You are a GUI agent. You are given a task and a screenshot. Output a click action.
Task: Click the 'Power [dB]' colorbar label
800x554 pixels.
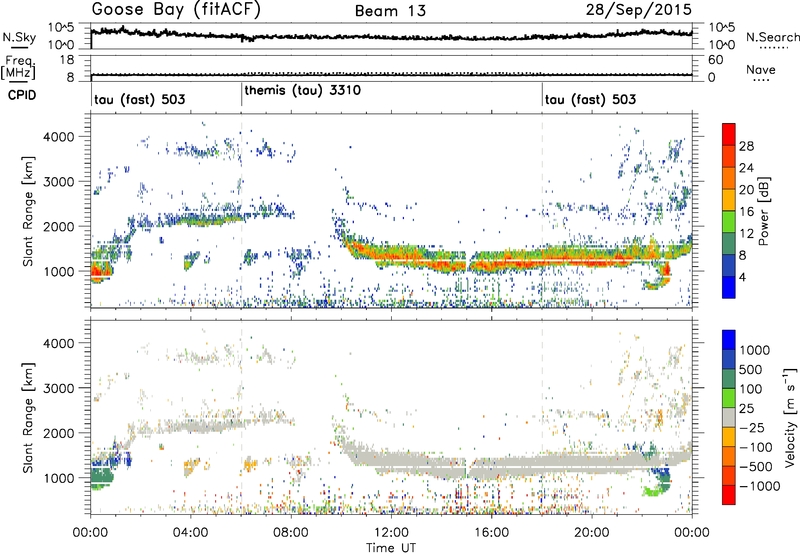(x=763, y=211)
